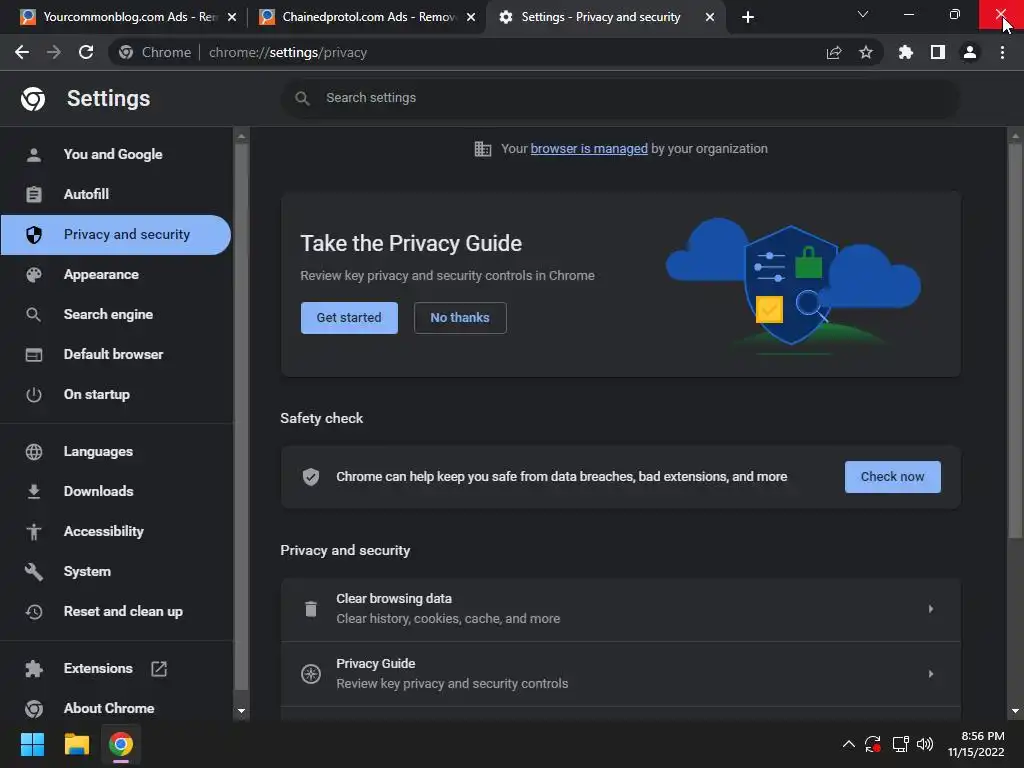Click the Downloads arrow icon
The height and width of the screenshot is (768, 1024).
[x=33, y=492]
